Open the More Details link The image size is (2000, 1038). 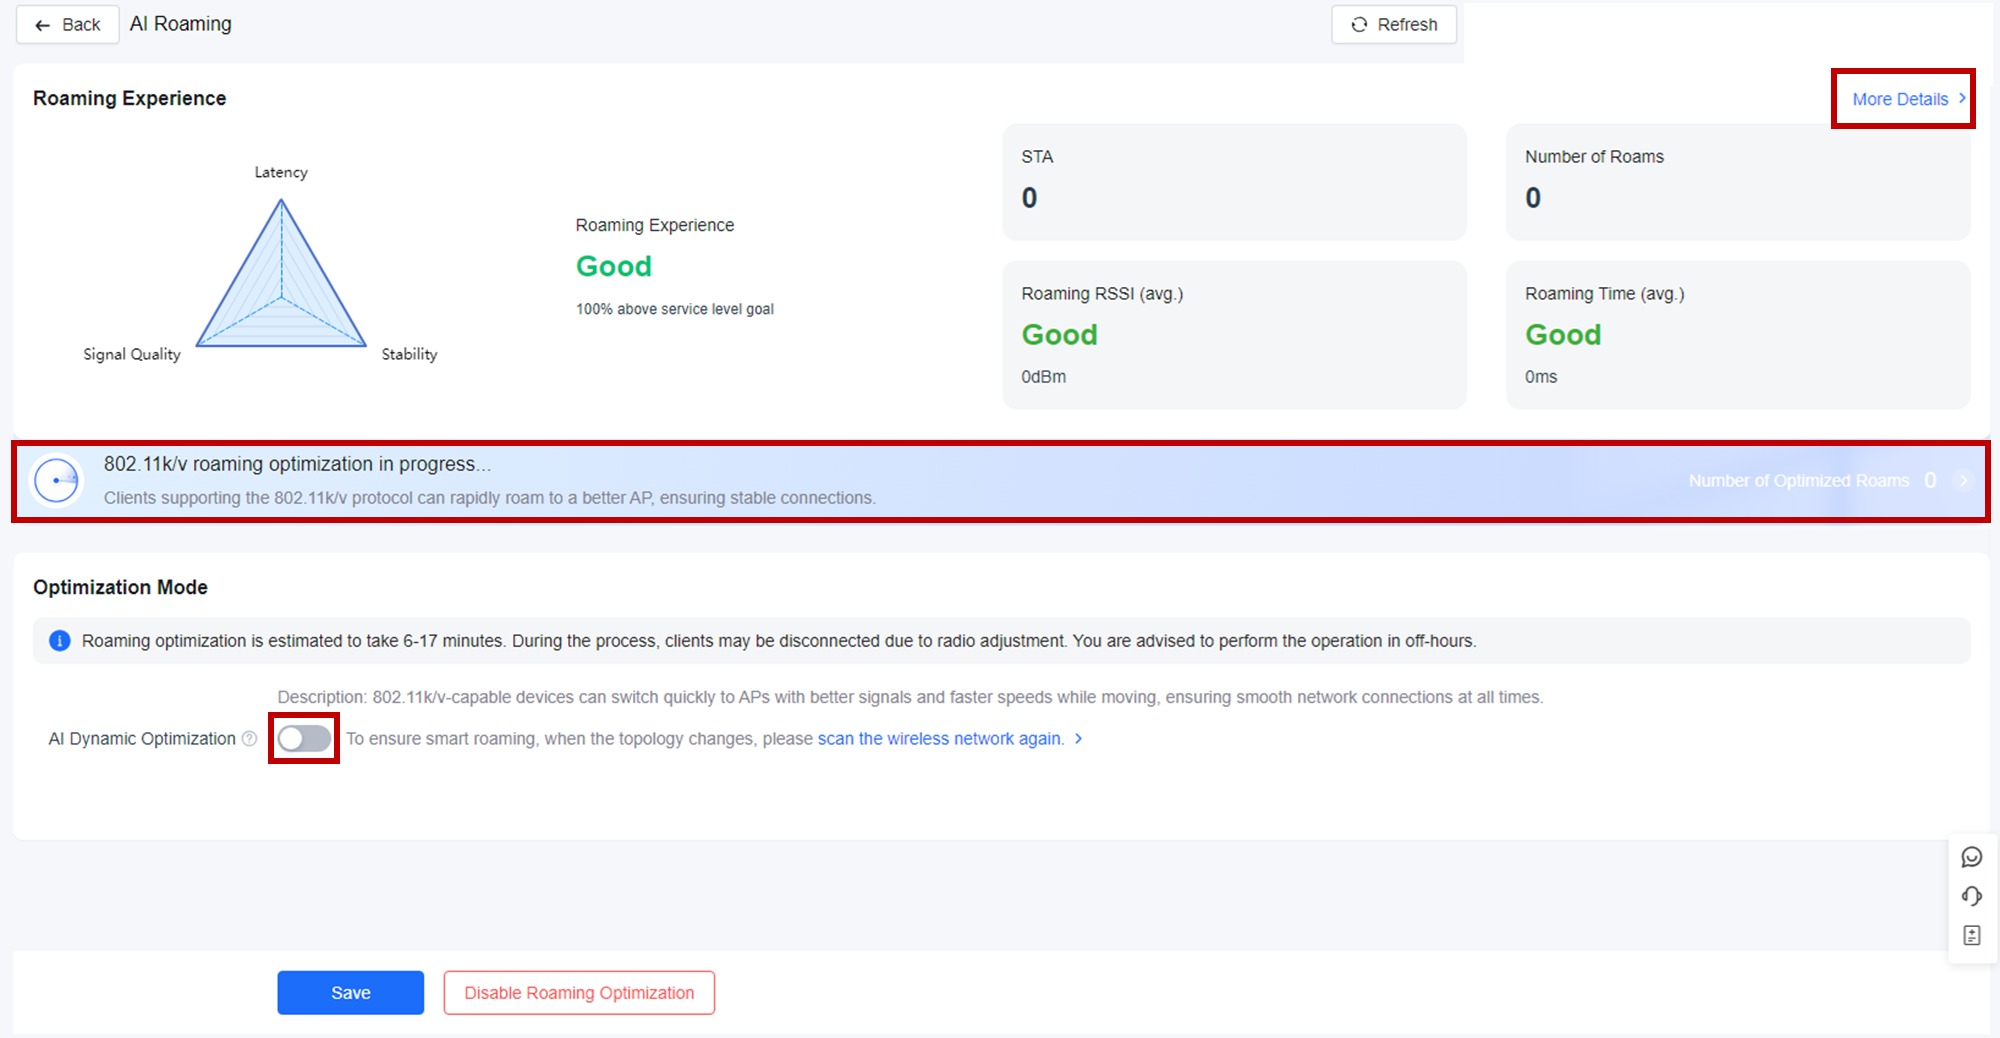[x=1899, y=99]
